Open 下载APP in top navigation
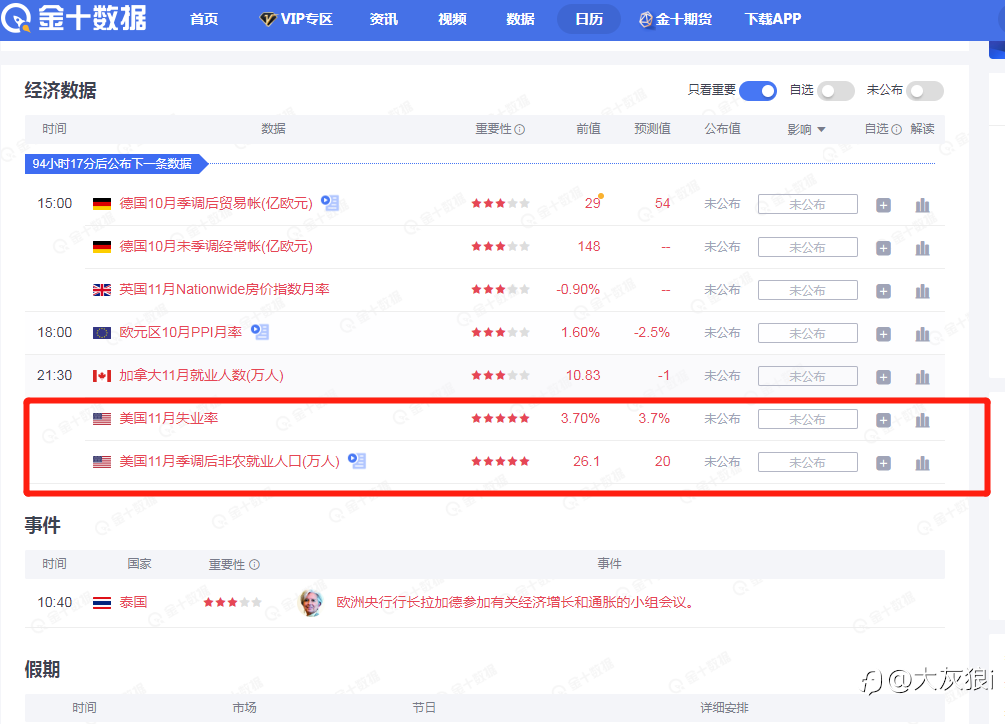Viewport: 1005px width, 724px height. 772,19
